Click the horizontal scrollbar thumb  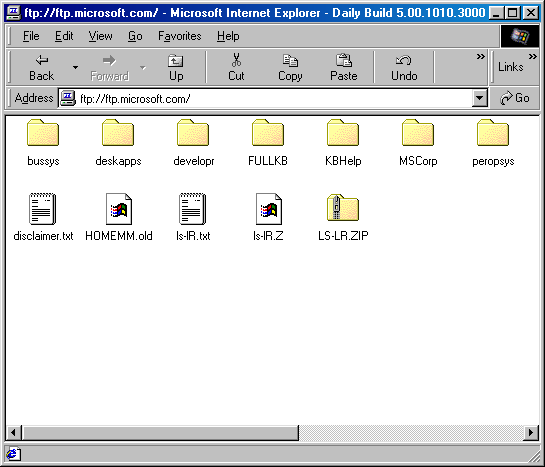[x=160, y=433]
